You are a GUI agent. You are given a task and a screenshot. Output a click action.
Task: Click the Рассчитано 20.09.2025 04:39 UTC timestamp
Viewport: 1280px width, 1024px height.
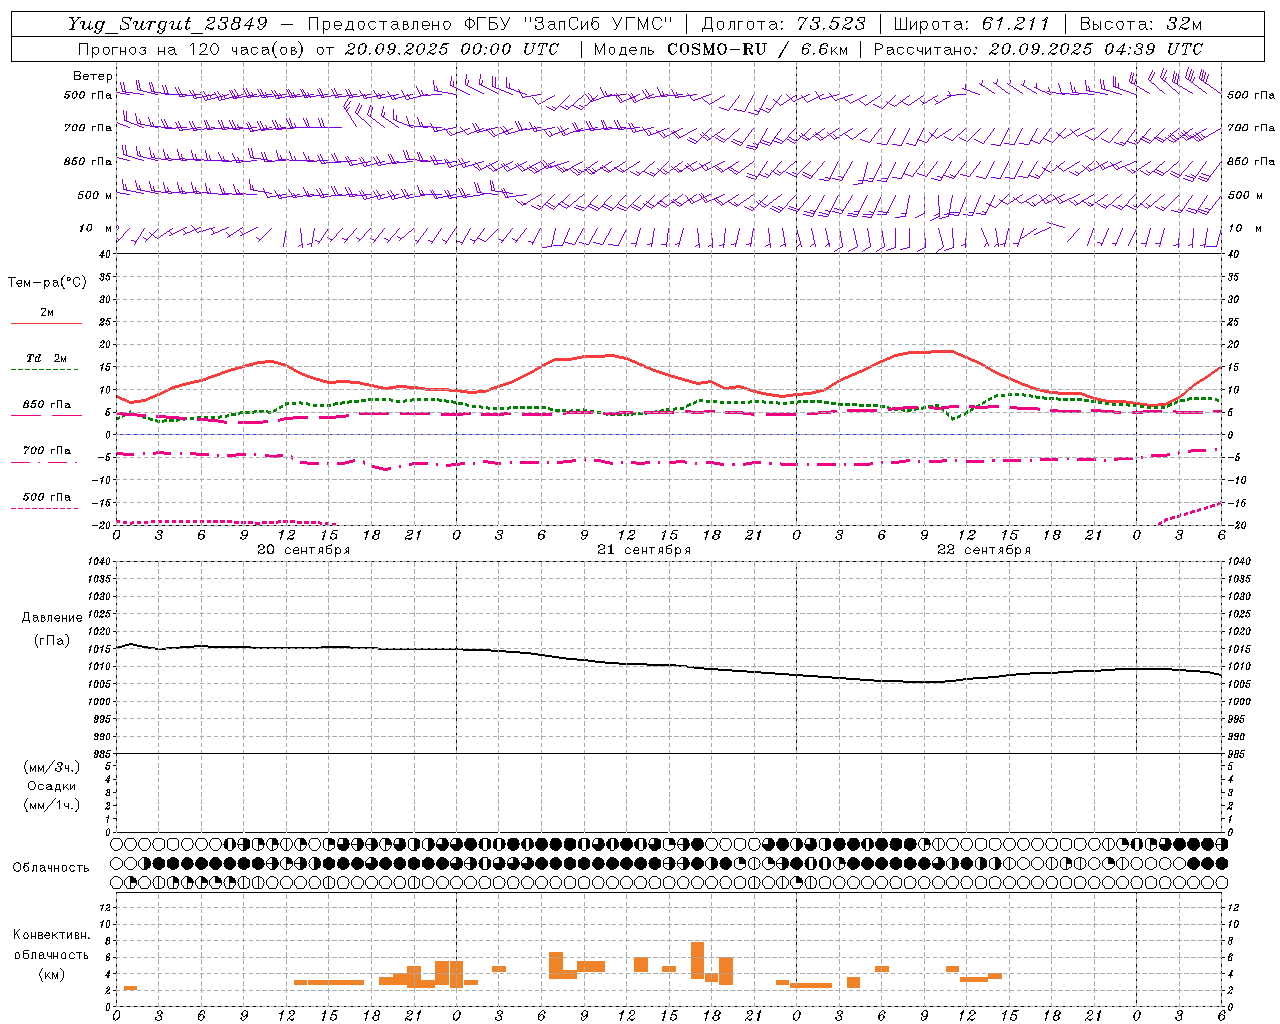(1038, 49)
